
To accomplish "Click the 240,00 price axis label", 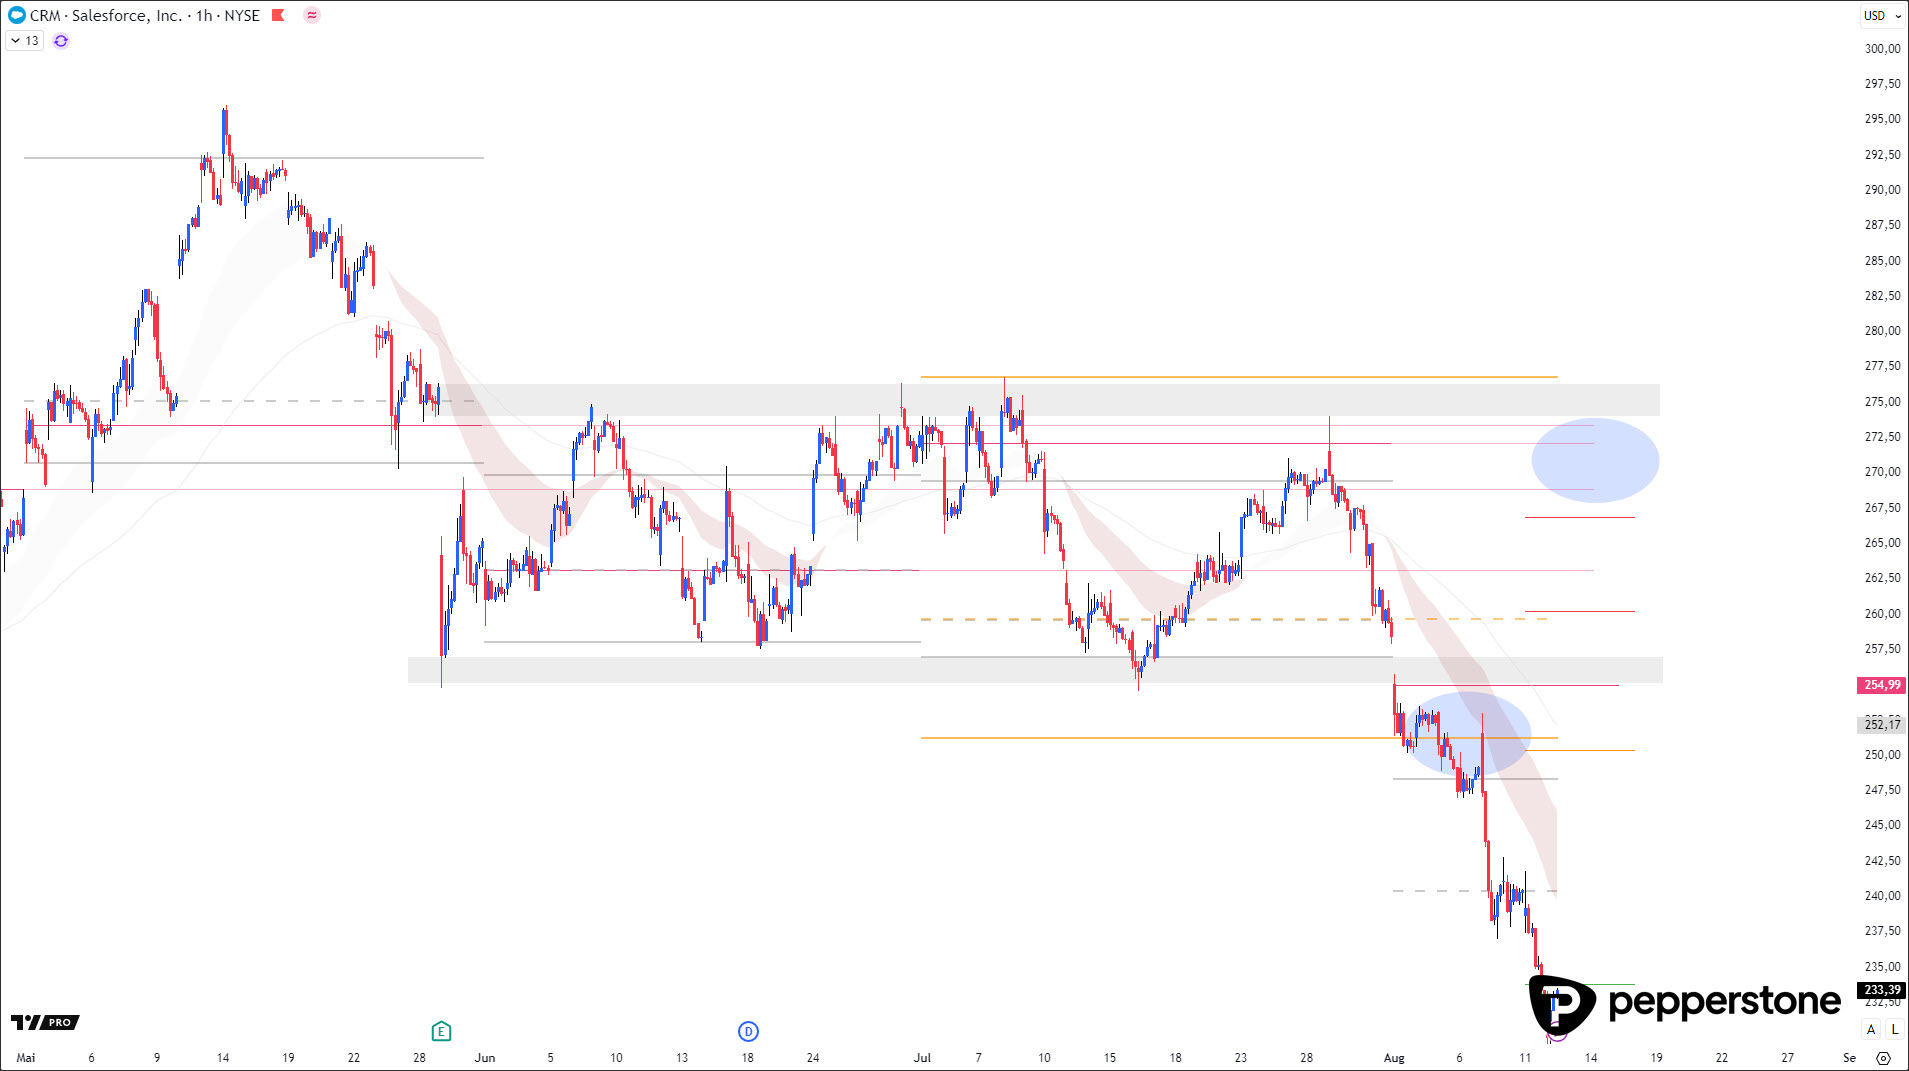I will pyautogui.click(x=1882, y=895).
